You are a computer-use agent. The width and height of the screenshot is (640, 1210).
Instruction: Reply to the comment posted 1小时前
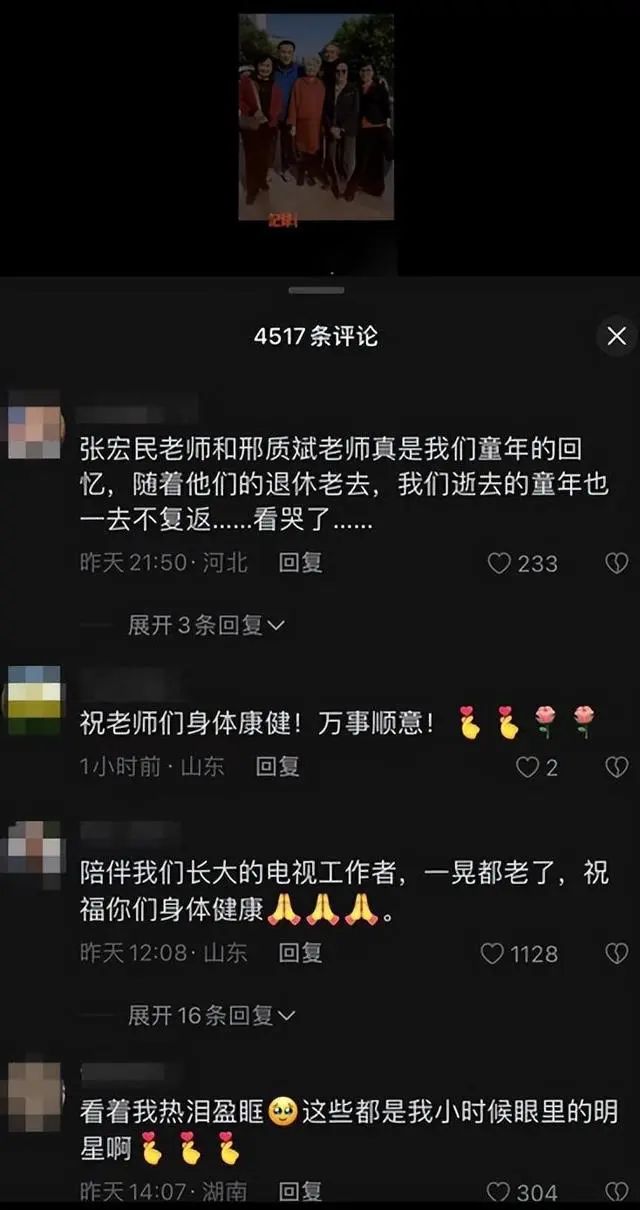click(x=277, y=767)
